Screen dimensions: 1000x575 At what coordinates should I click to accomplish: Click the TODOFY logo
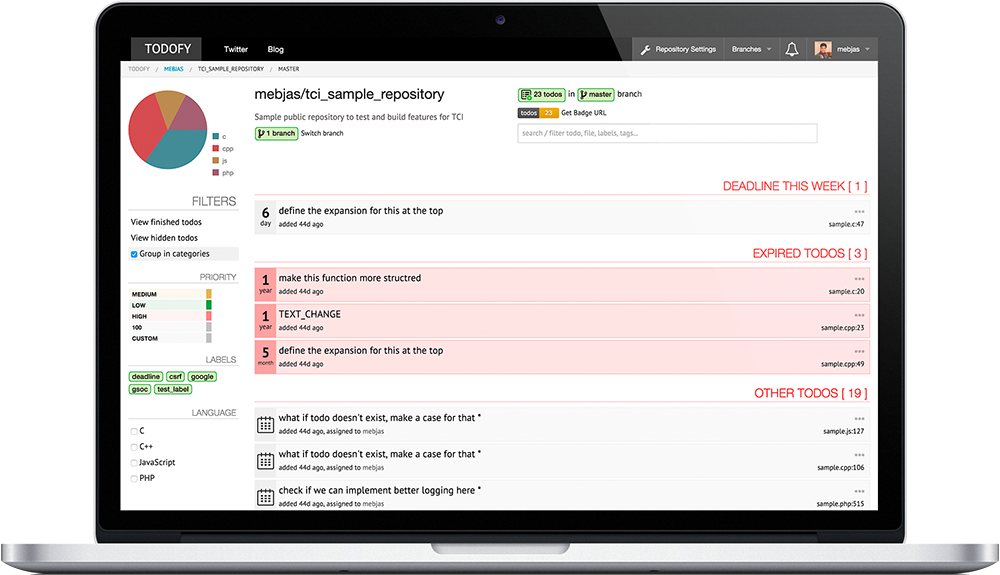pos(167,49)
